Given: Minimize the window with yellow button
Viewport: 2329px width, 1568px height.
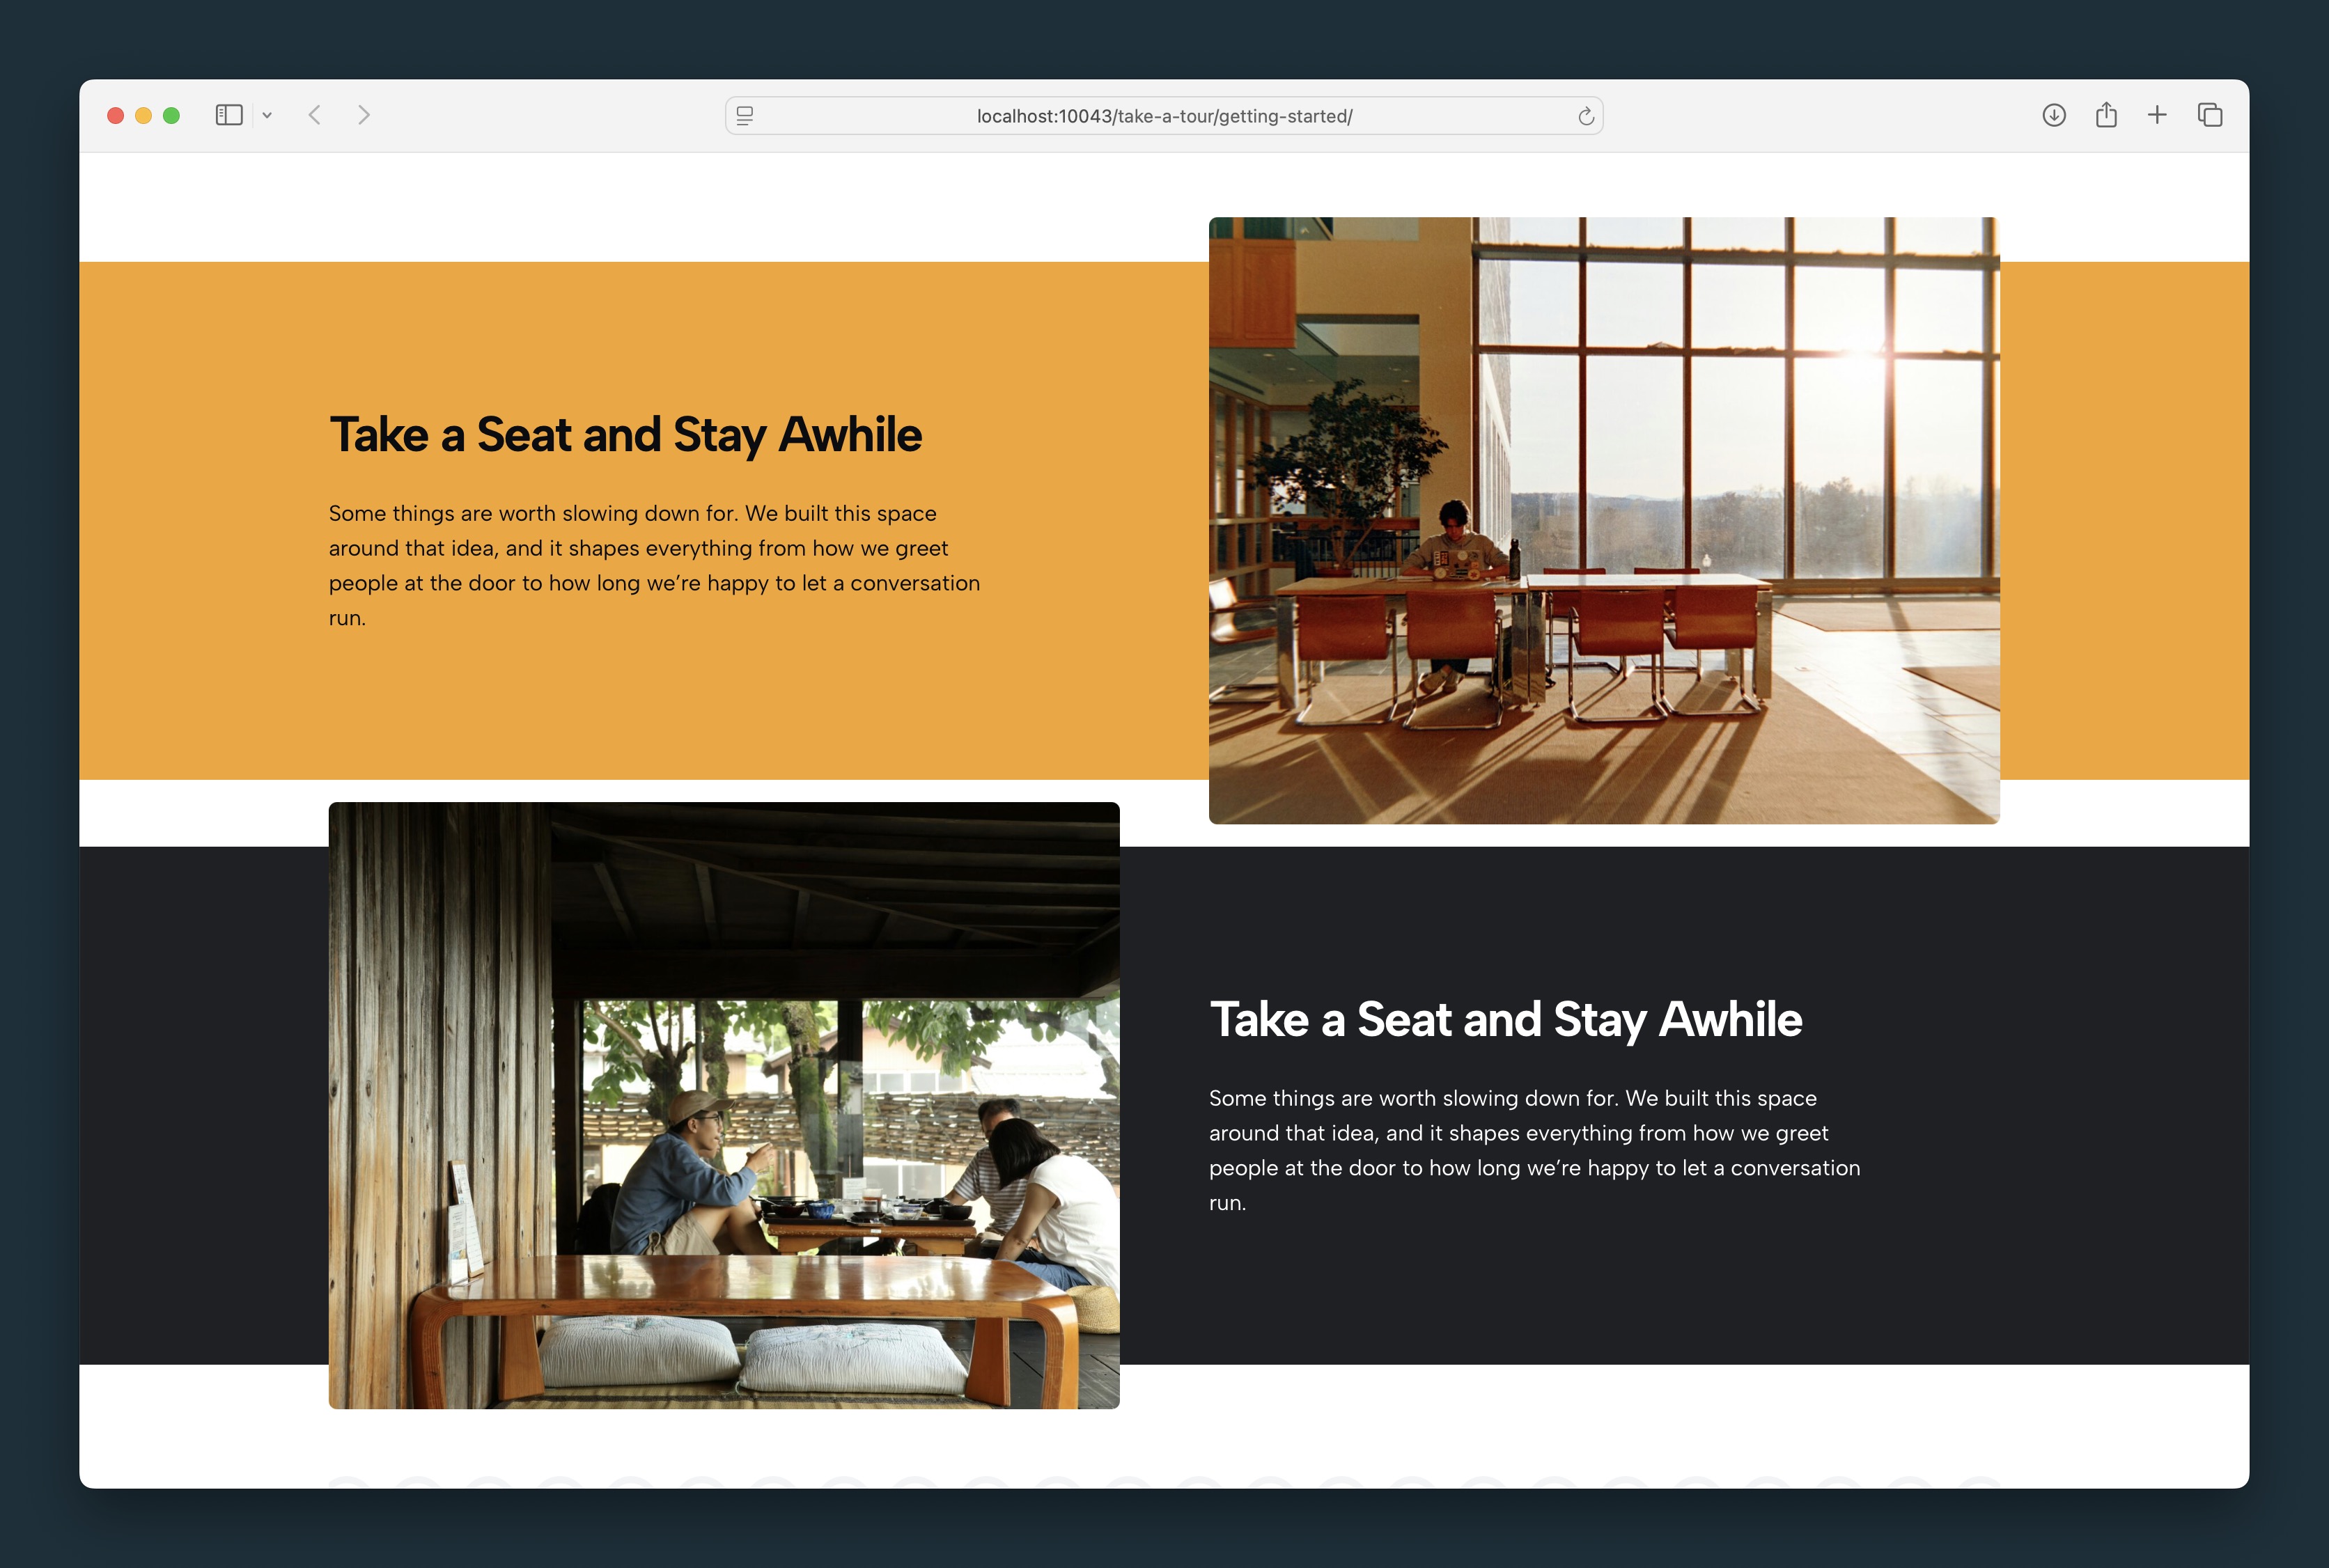Looking at the screenshot, I should [143, 116].
